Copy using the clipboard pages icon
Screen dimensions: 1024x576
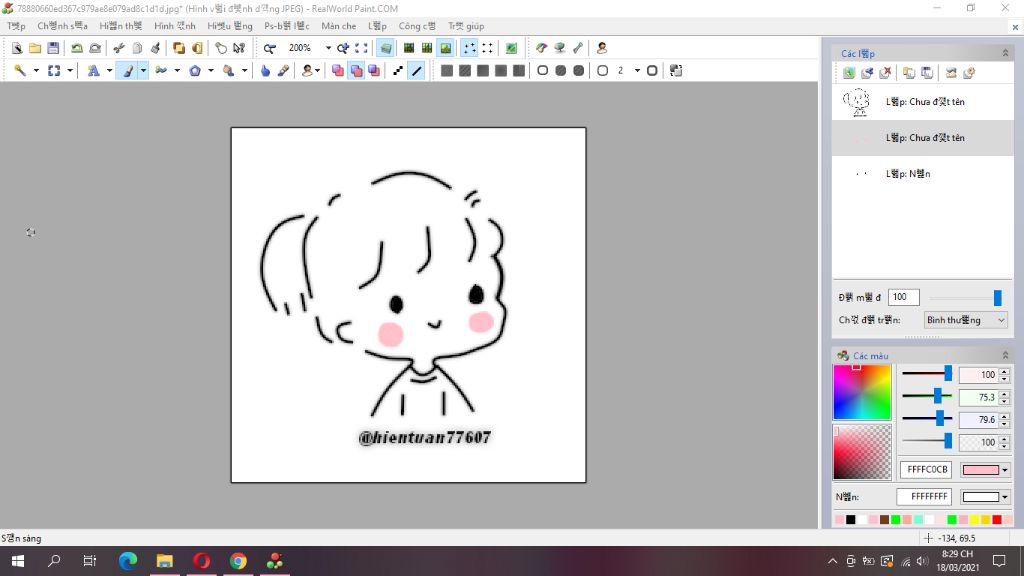(x=137, y=48)
